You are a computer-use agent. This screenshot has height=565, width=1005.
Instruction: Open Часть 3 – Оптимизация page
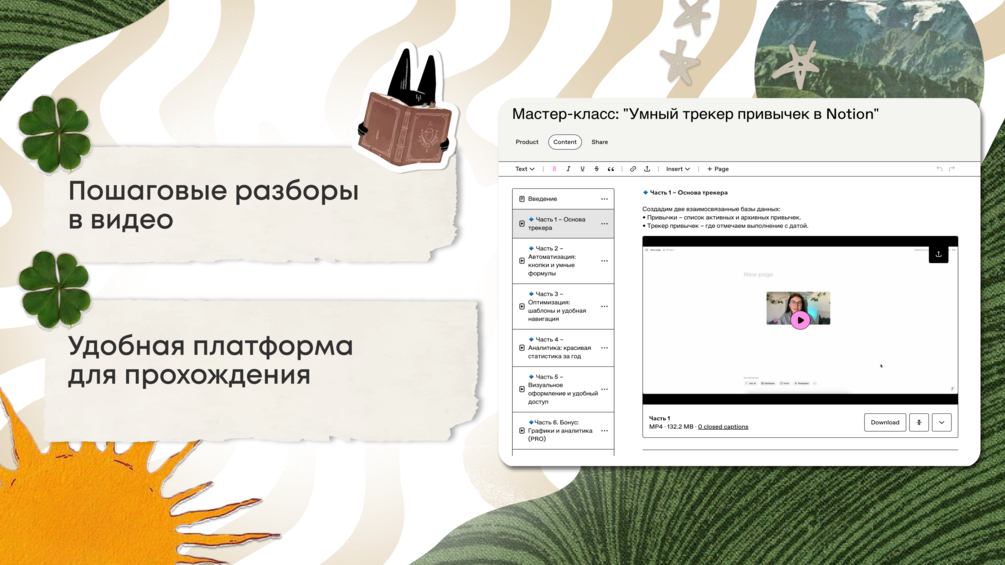click(563, 306)
